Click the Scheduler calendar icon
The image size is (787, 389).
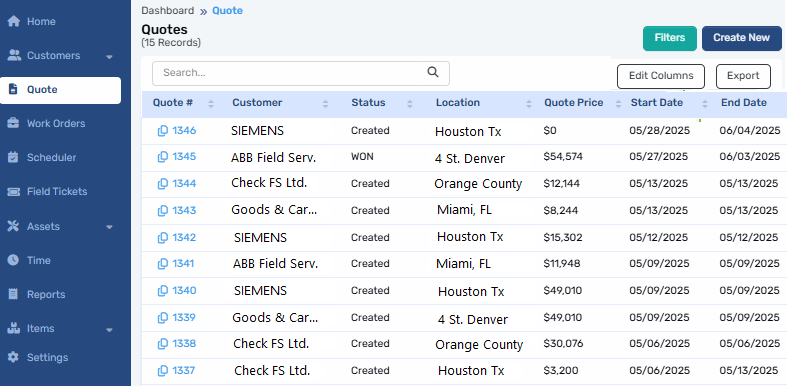[14, 157]
